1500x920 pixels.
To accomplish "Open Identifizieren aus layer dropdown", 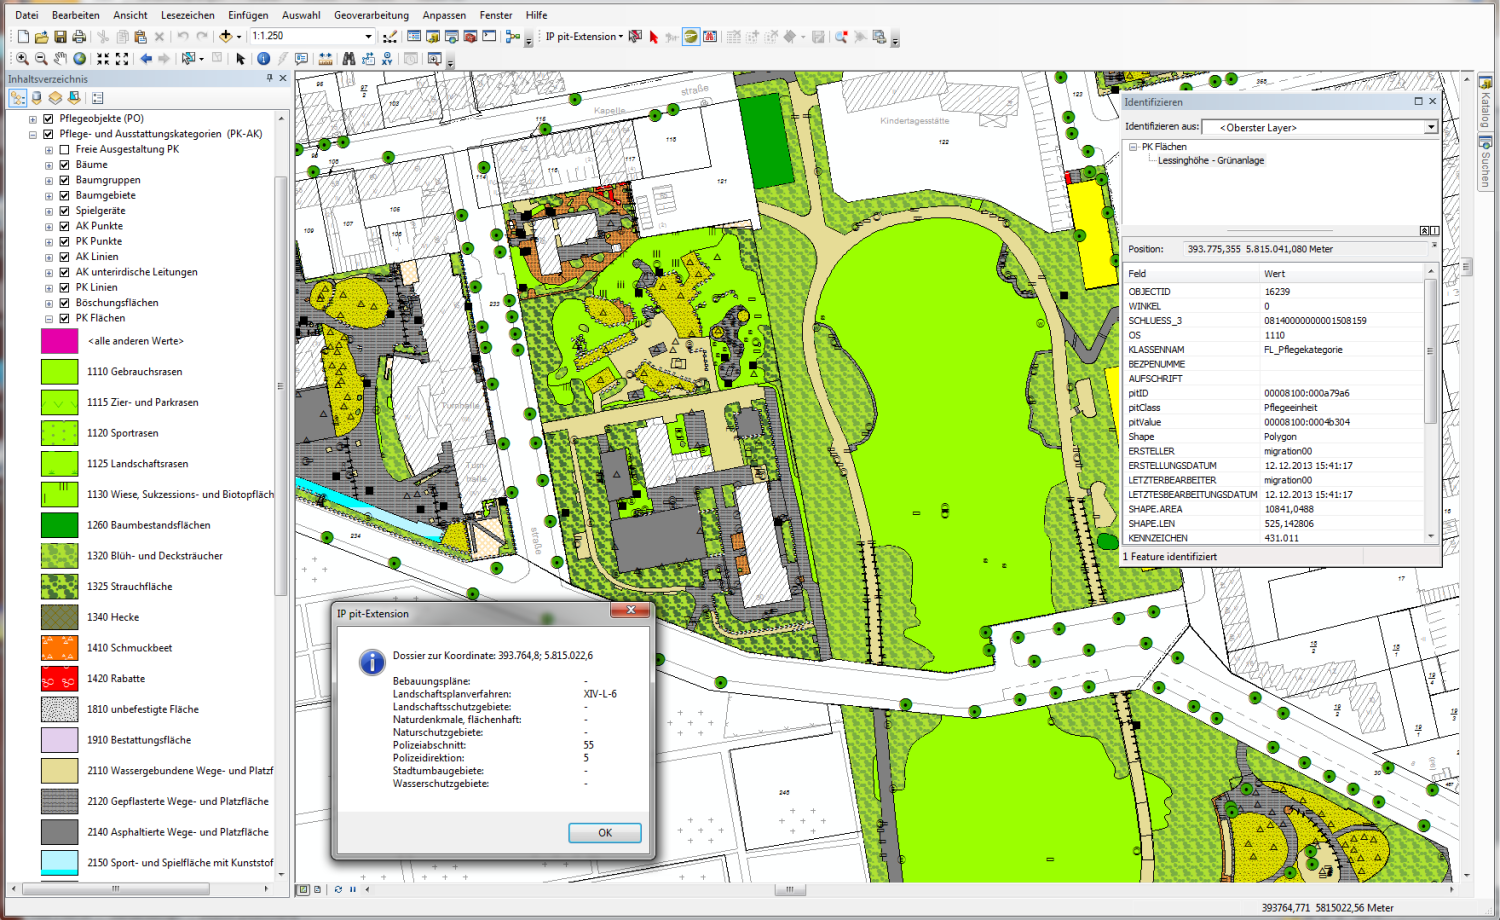I will pos(1431,127).
